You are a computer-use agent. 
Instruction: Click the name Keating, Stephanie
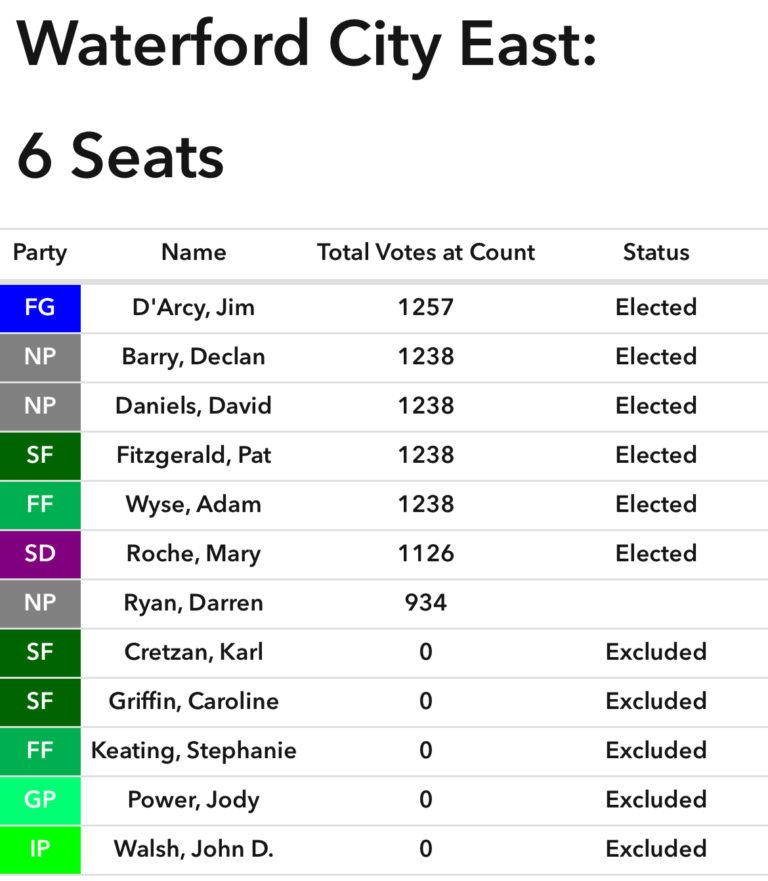tap(193, 751)
